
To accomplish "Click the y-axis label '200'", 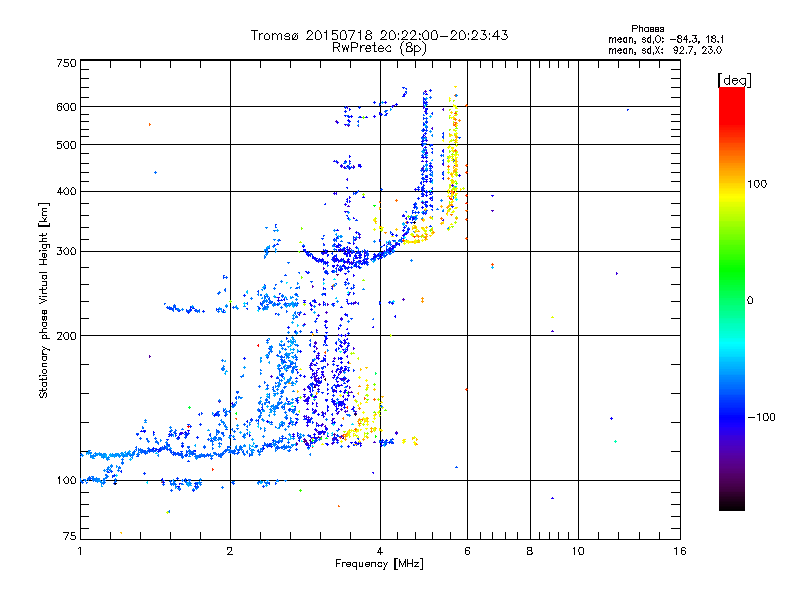I will tap(66, 336).
